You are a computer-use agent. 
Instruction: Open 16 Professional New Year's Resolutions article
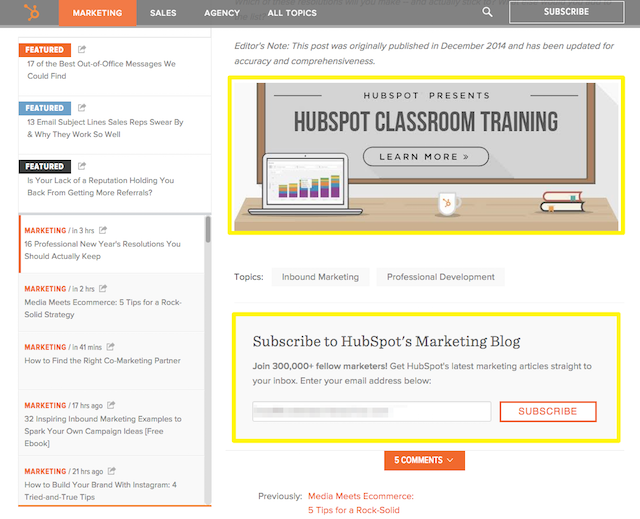point(102,250)
